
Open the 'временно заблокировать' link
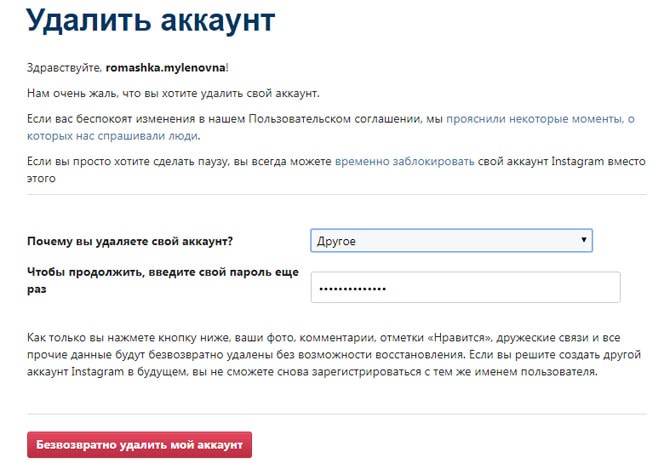click(404, 161)
